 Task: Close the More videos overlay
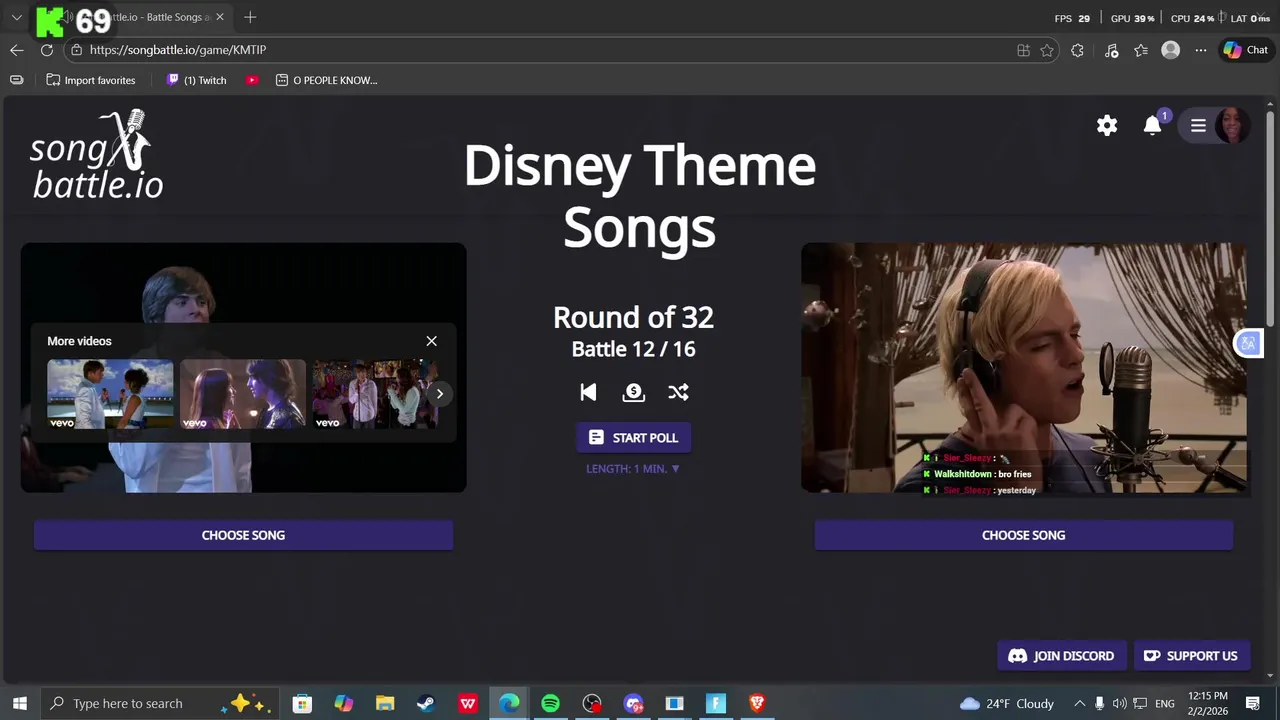432,341
